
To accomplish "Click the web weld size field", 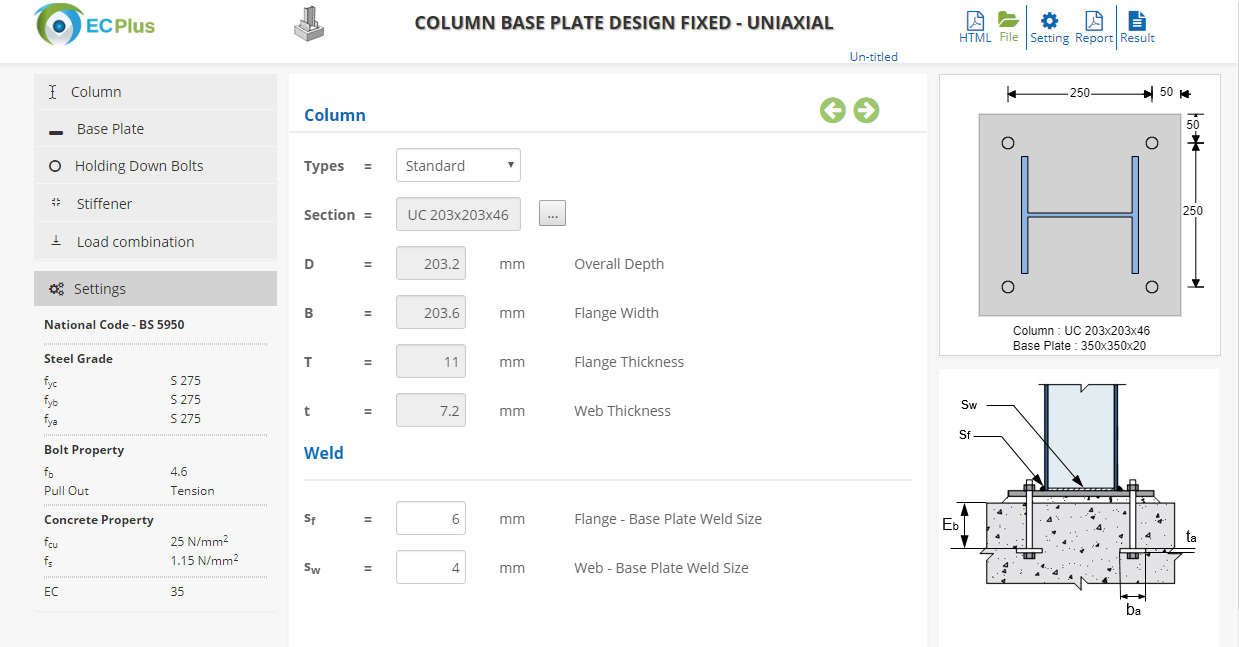I will click(431, 568).
